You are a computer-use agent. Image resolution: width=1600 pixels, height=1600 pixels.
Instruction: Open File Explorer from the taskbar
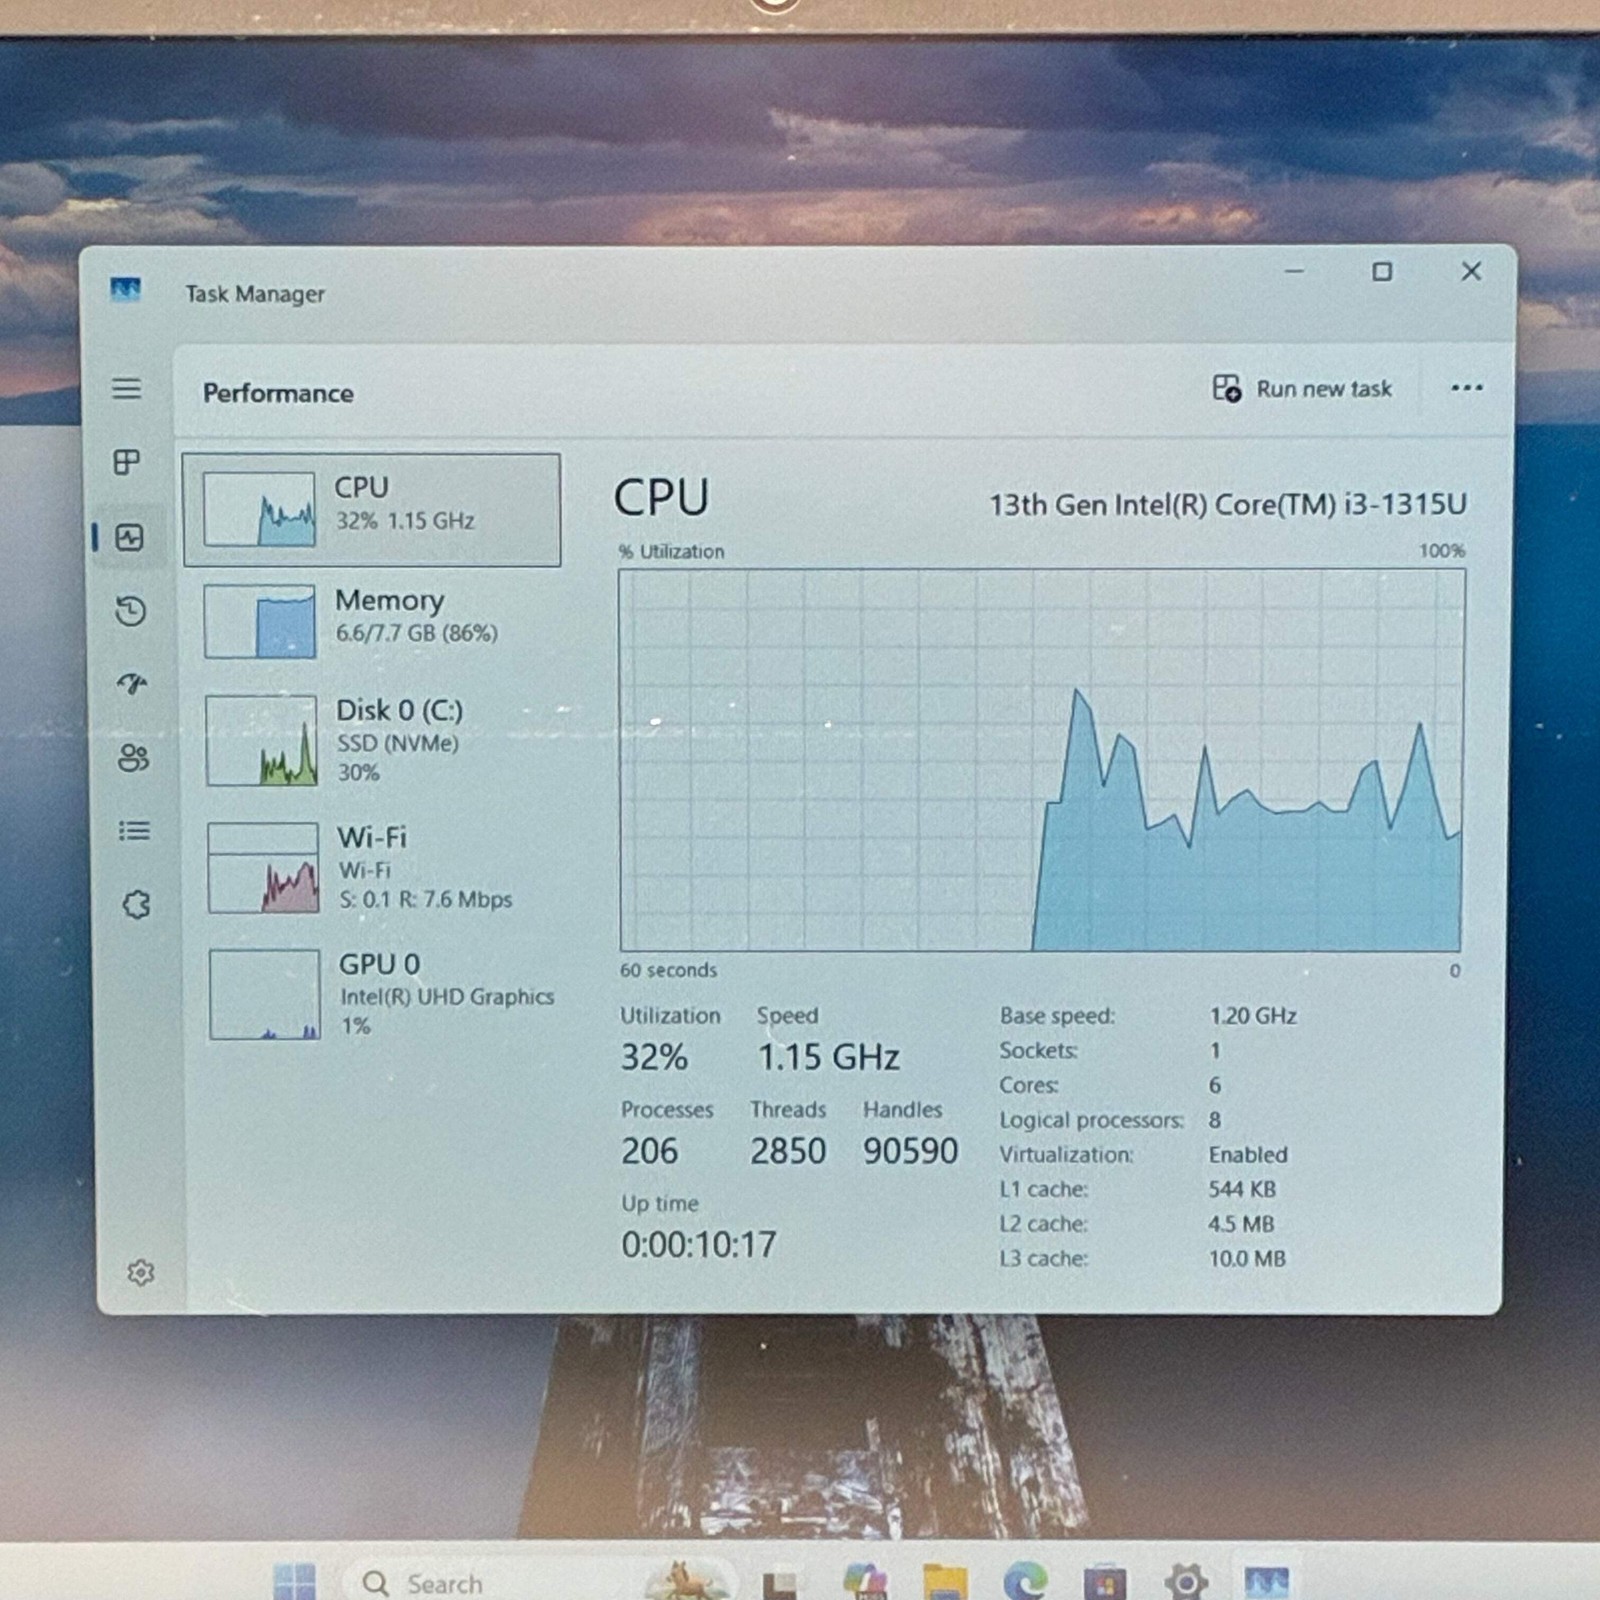(x=945, y=1582)
